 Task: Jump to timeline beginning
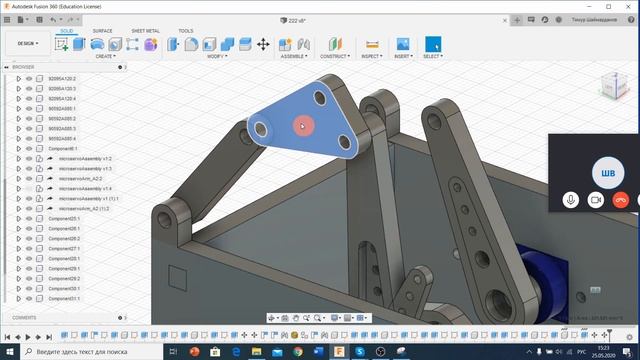click(7, 337)
